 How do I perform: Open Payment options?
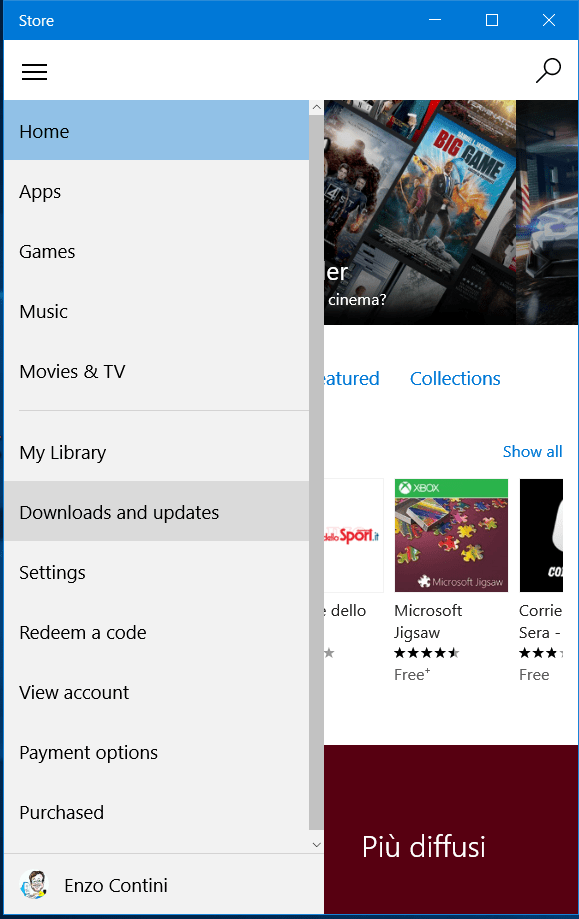click(x=156, y=752)
